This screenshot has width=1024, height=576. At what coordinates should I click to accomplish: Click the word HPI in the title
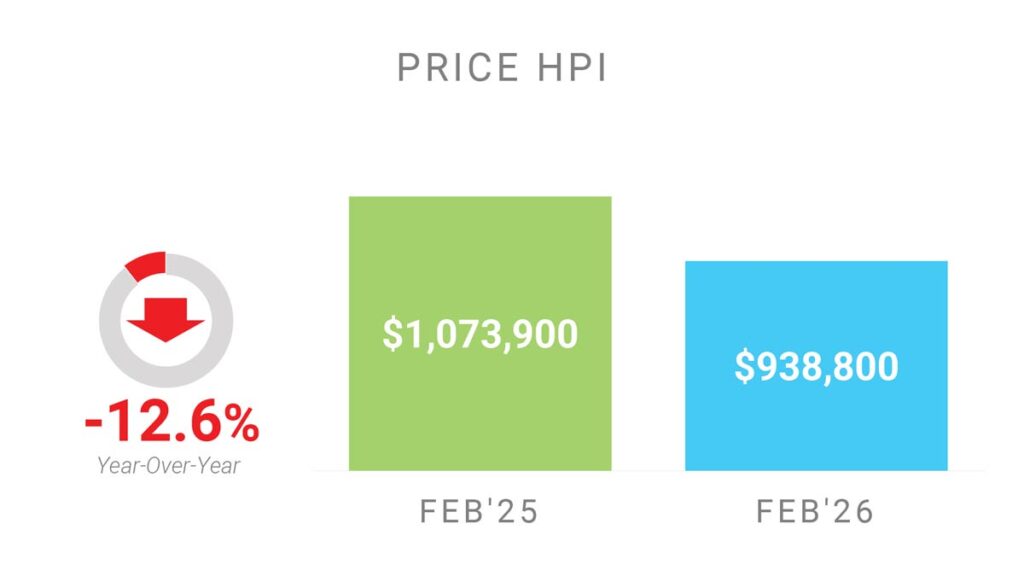point(571,68)
